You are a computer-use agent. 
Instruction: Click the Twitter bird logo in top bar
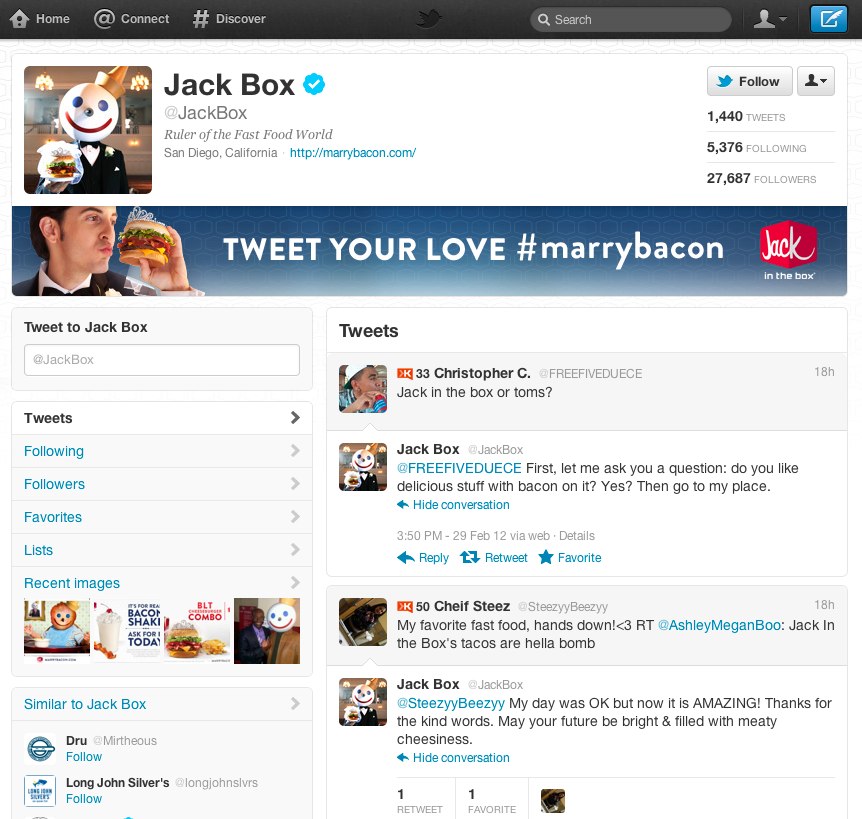(430, 19)
